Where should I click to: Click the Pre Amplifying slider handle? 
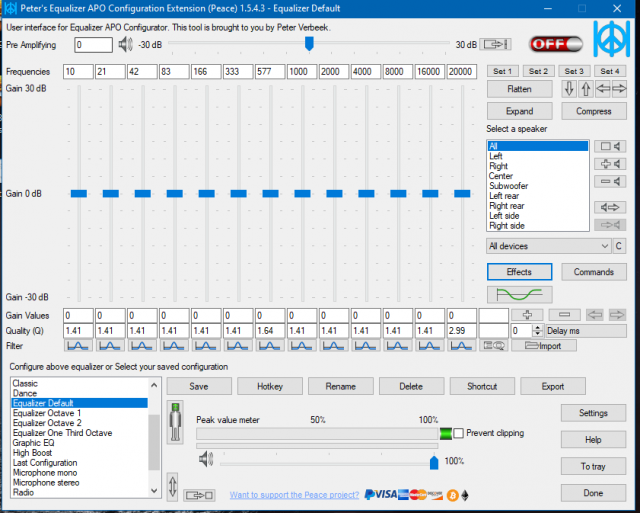coord(309,44)
